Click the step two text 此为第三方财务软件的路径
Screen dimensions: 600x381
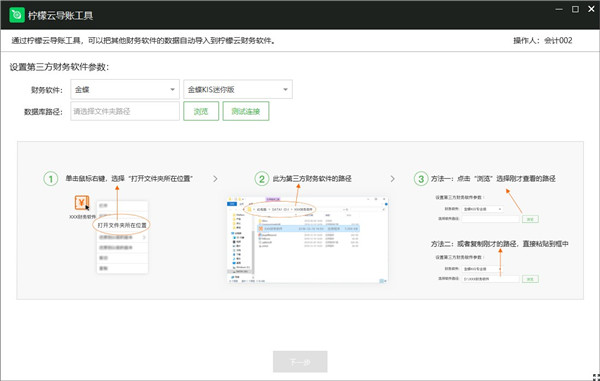312,179
